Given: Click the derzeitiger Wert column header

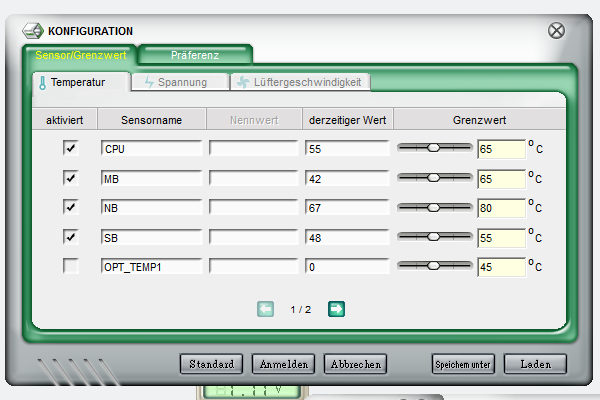Looking at the screenshot, I should point(347,120).
